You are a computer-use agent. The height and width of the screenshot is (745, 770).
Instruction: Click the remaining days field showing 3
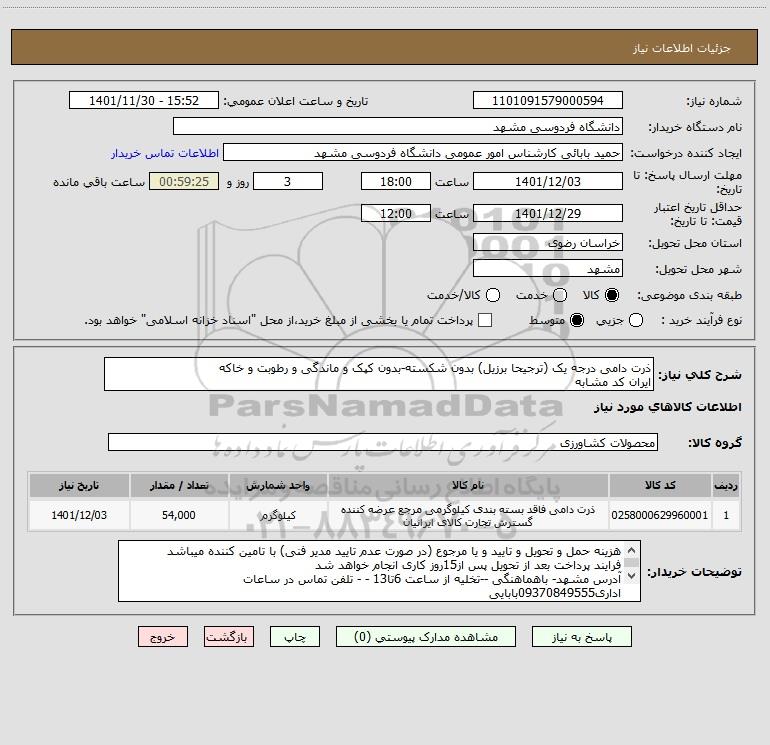tap(288, 182)
